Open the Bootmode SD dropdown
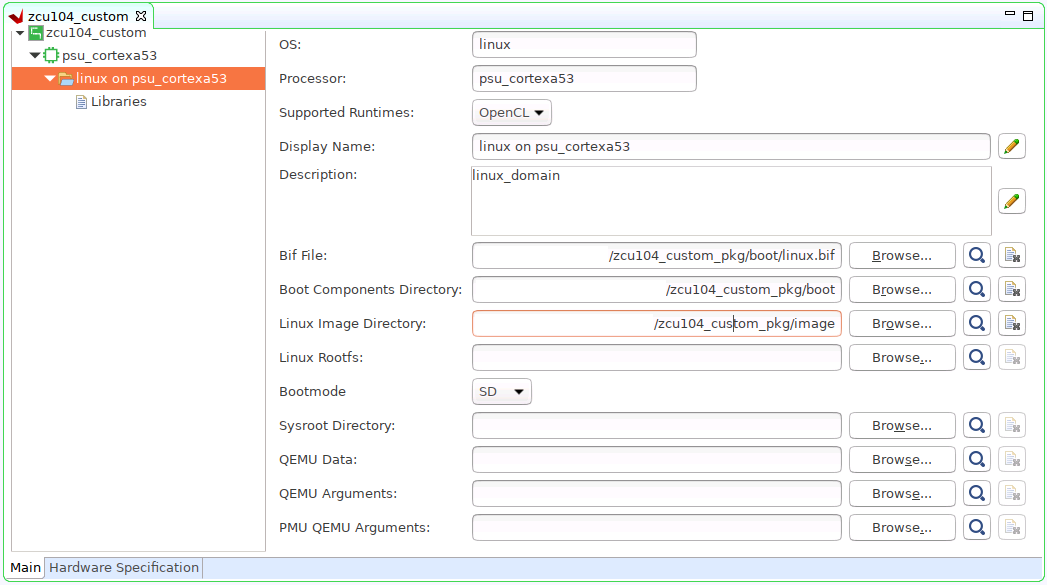 tap(501, 392)
